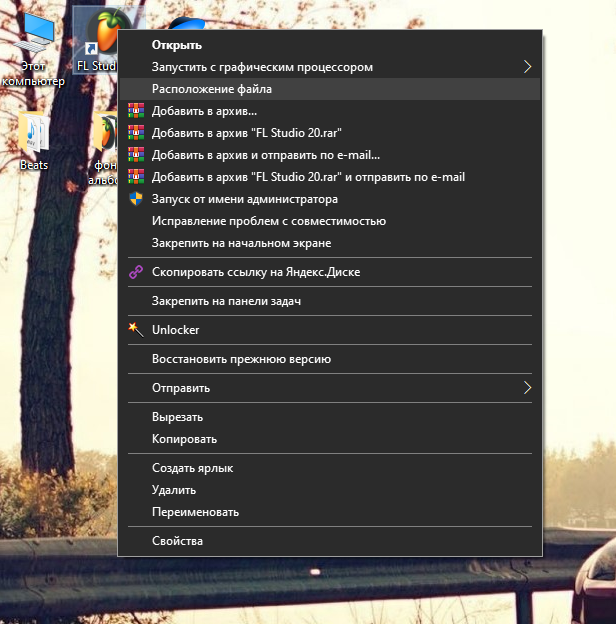Choose 'Добавить в архив и отправить по e-mail...'
Image resolution: width=616 pixels, height=624 pixels.
[329, 155]
